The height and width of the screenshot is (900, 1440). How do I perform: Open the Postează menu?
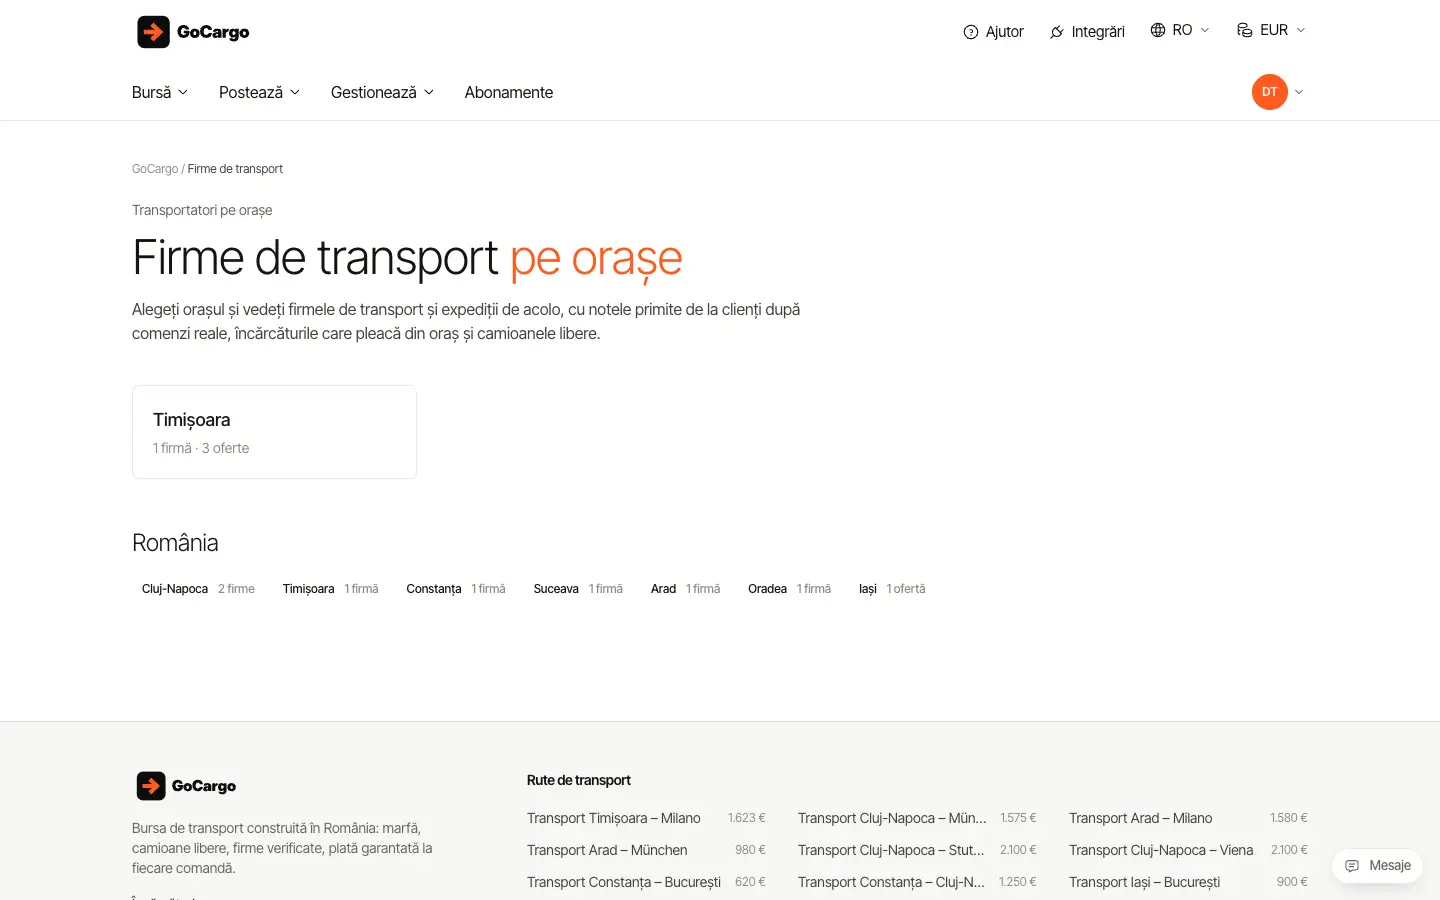click(x=259, y=92)
